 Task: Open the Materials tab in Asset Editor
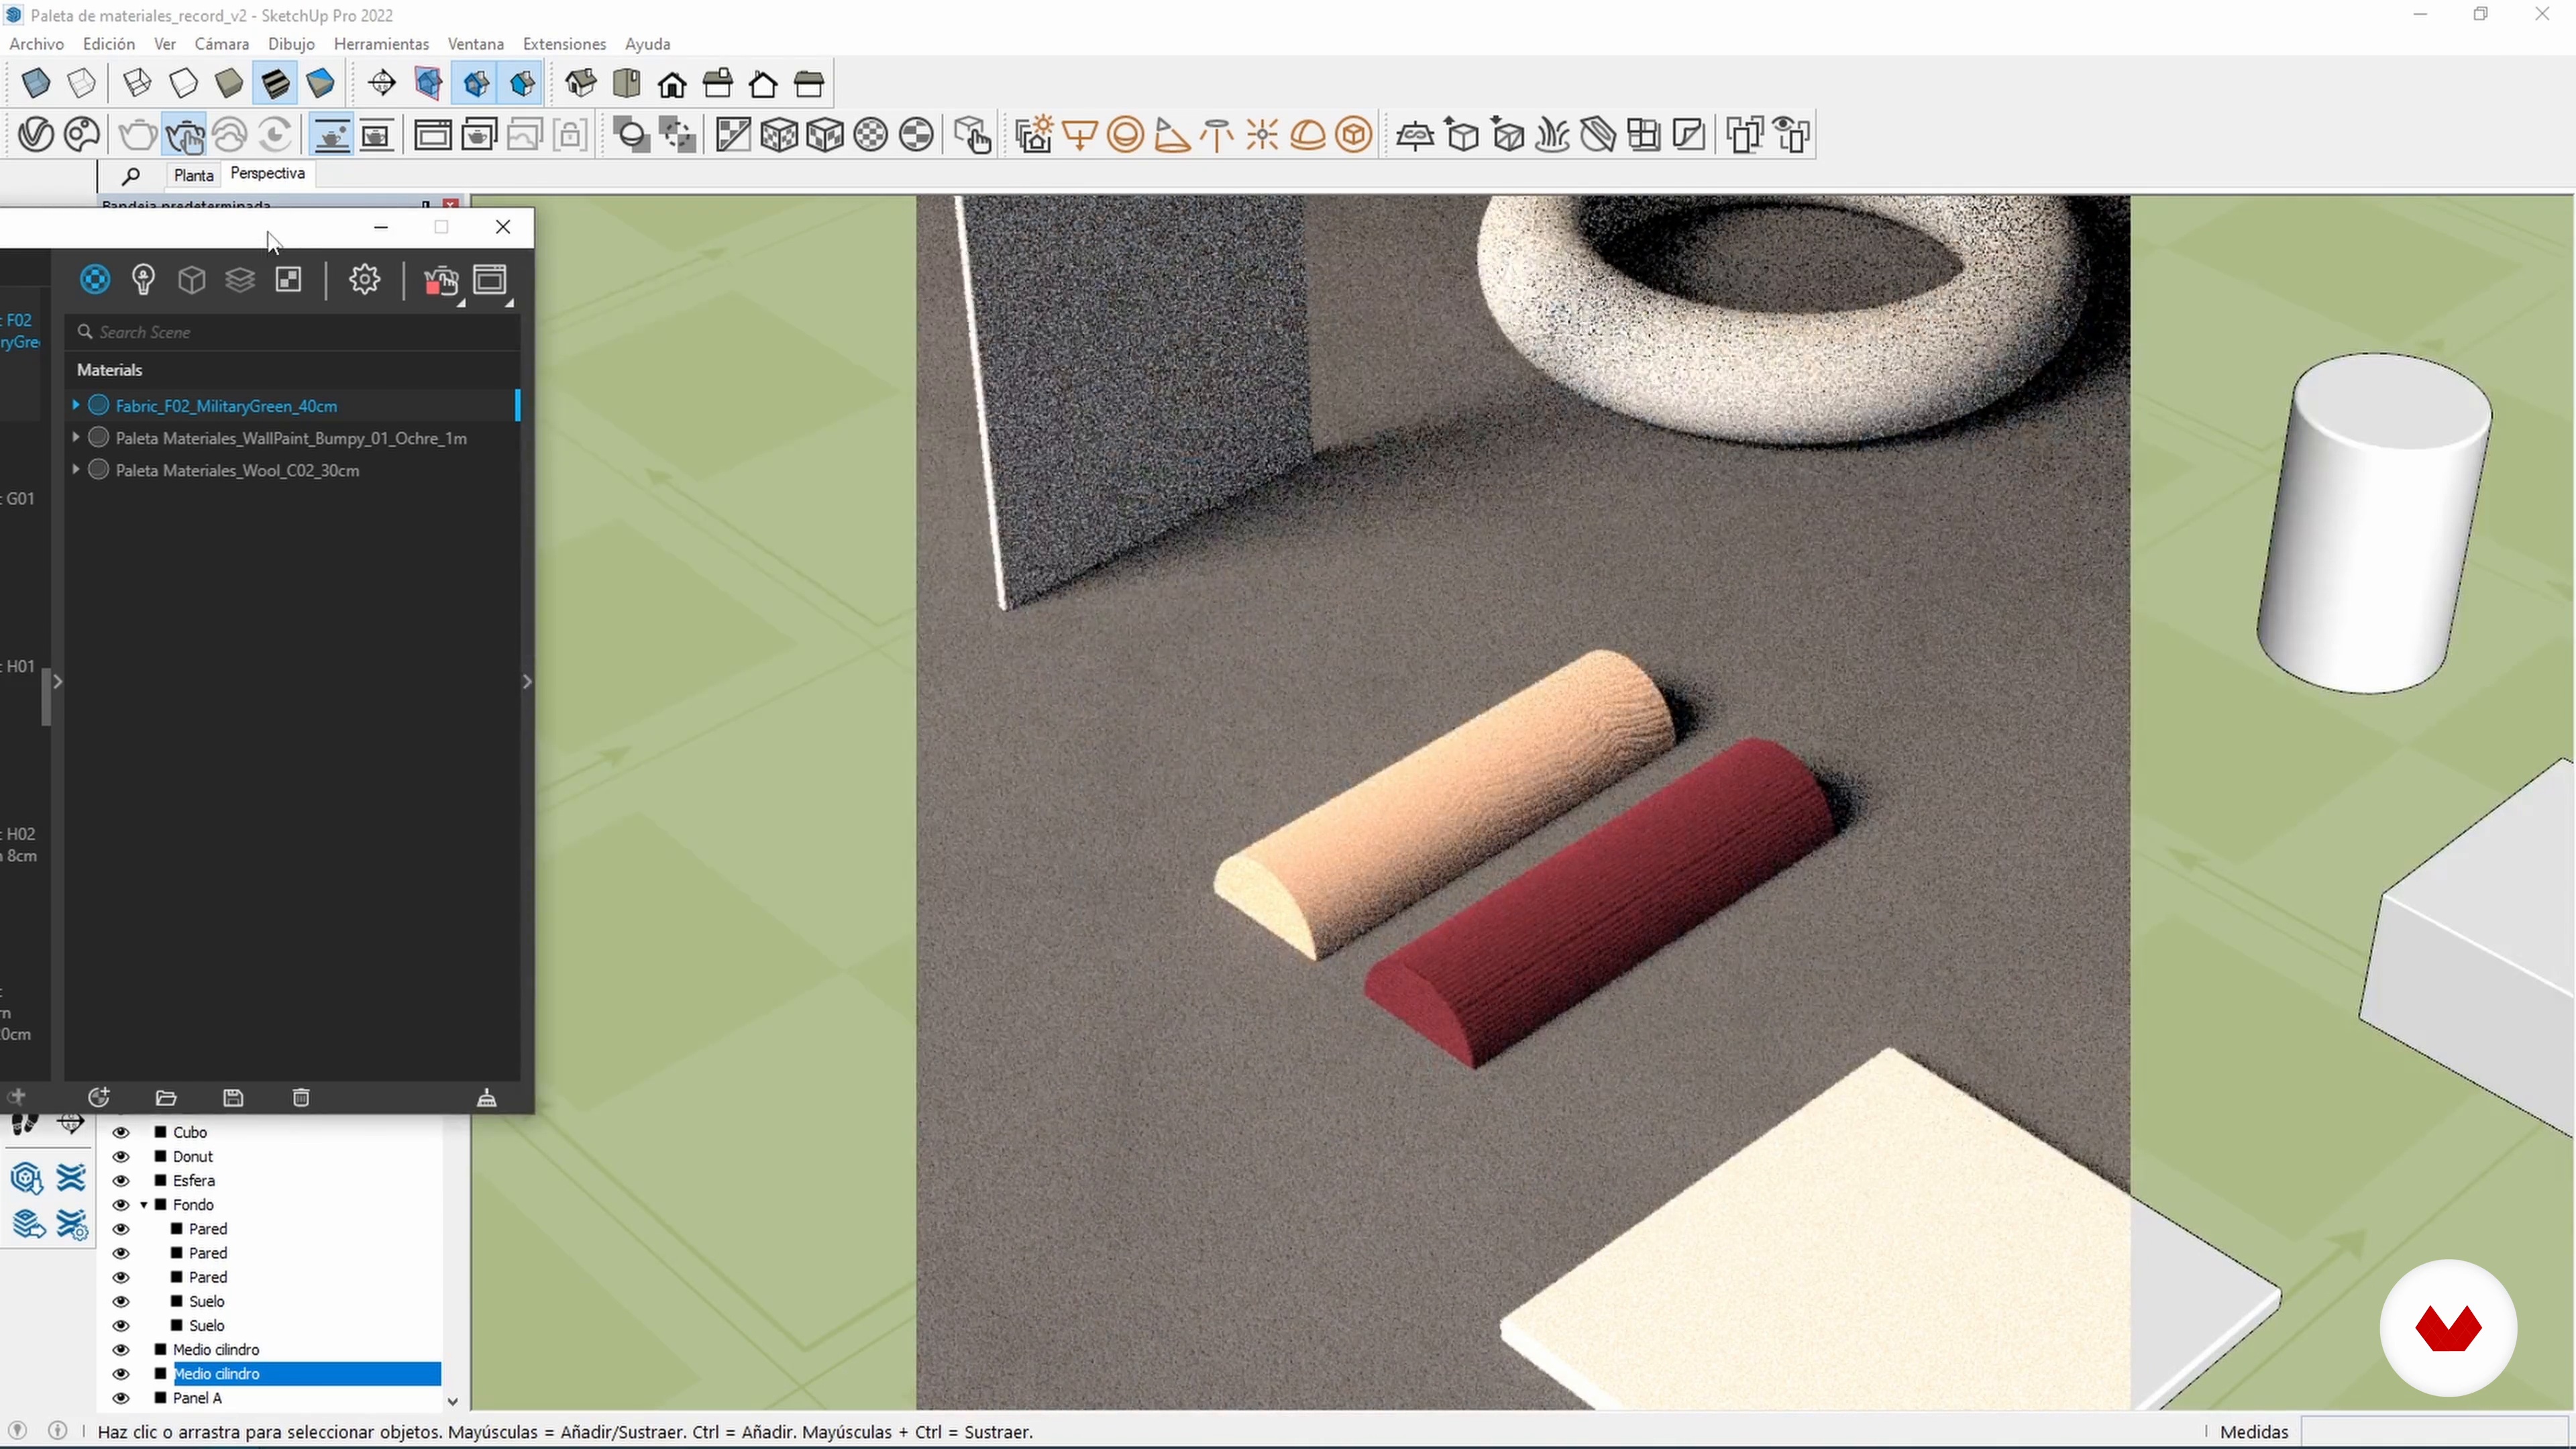(x=95, y=279)
